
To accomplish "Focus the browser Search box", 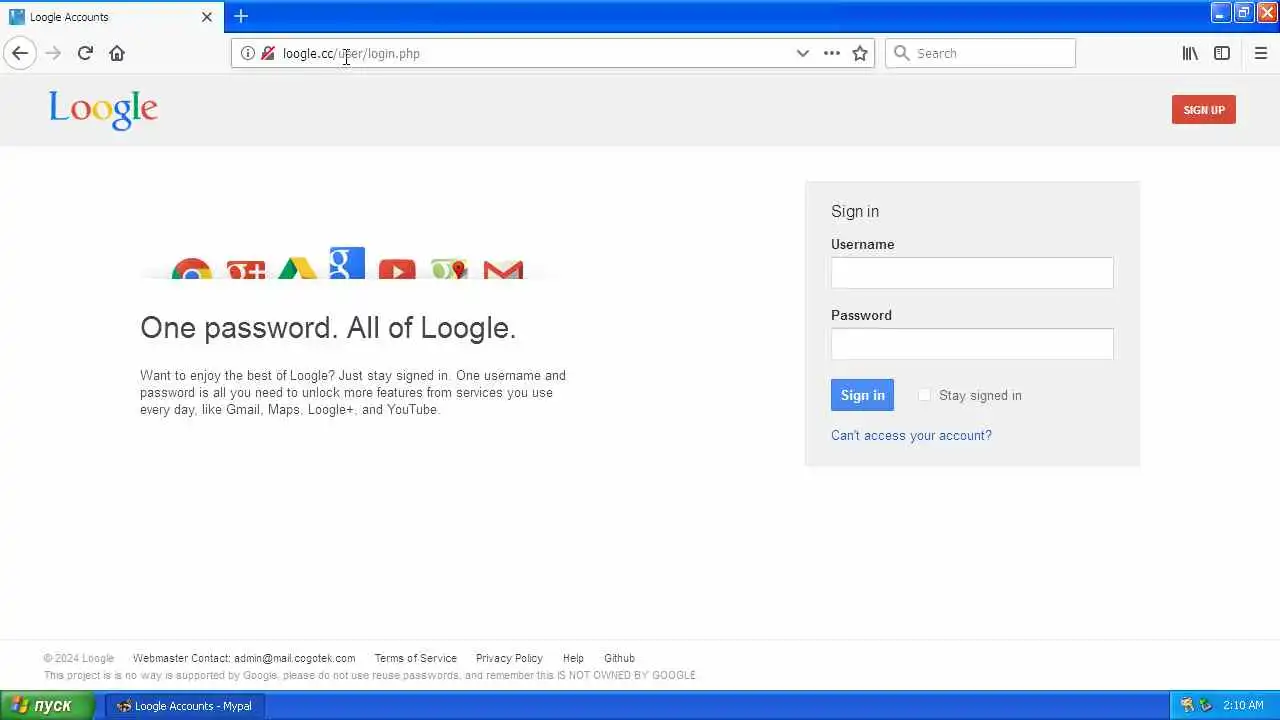I will point(980,53).
